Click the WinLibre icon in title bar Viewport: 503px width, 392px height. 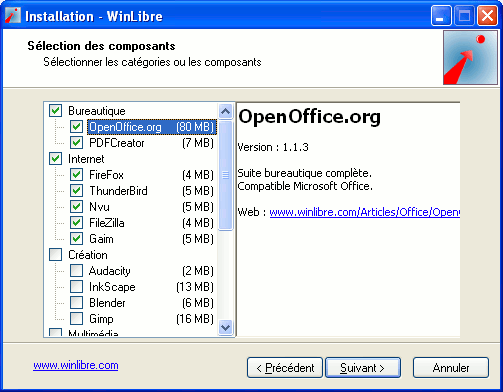tap(13, 15)
